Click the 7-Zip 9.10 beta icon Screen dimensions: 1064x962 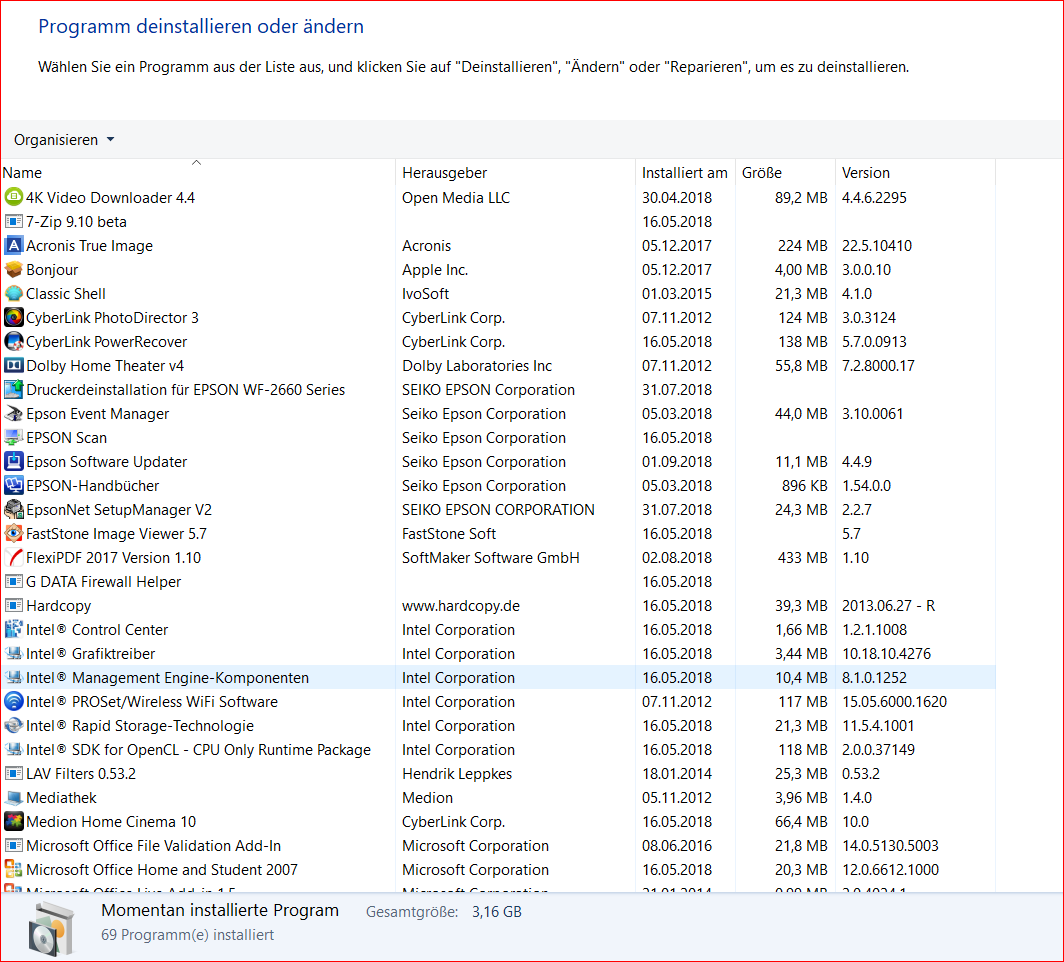pyautogui.click(x=14, y=222)
